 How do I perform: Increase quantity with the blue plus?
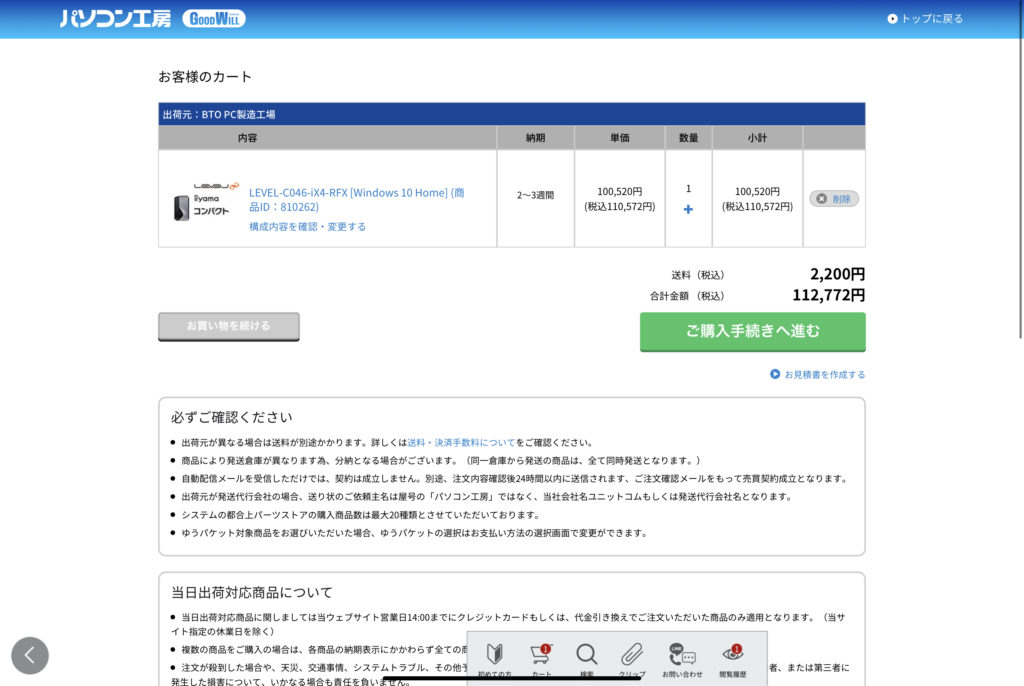pyautogui.click(x=688, y=210)
